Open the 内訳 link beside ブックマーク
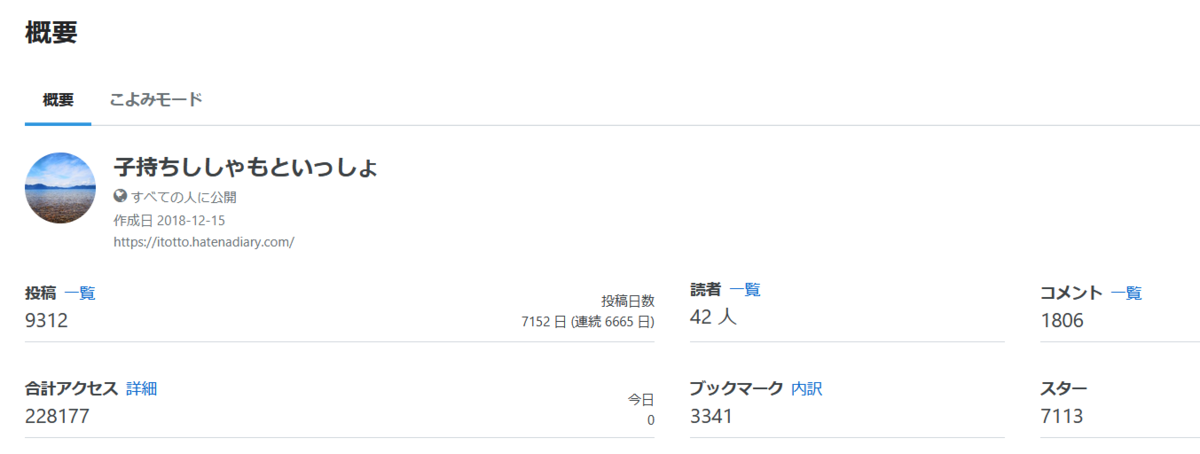 807,389
